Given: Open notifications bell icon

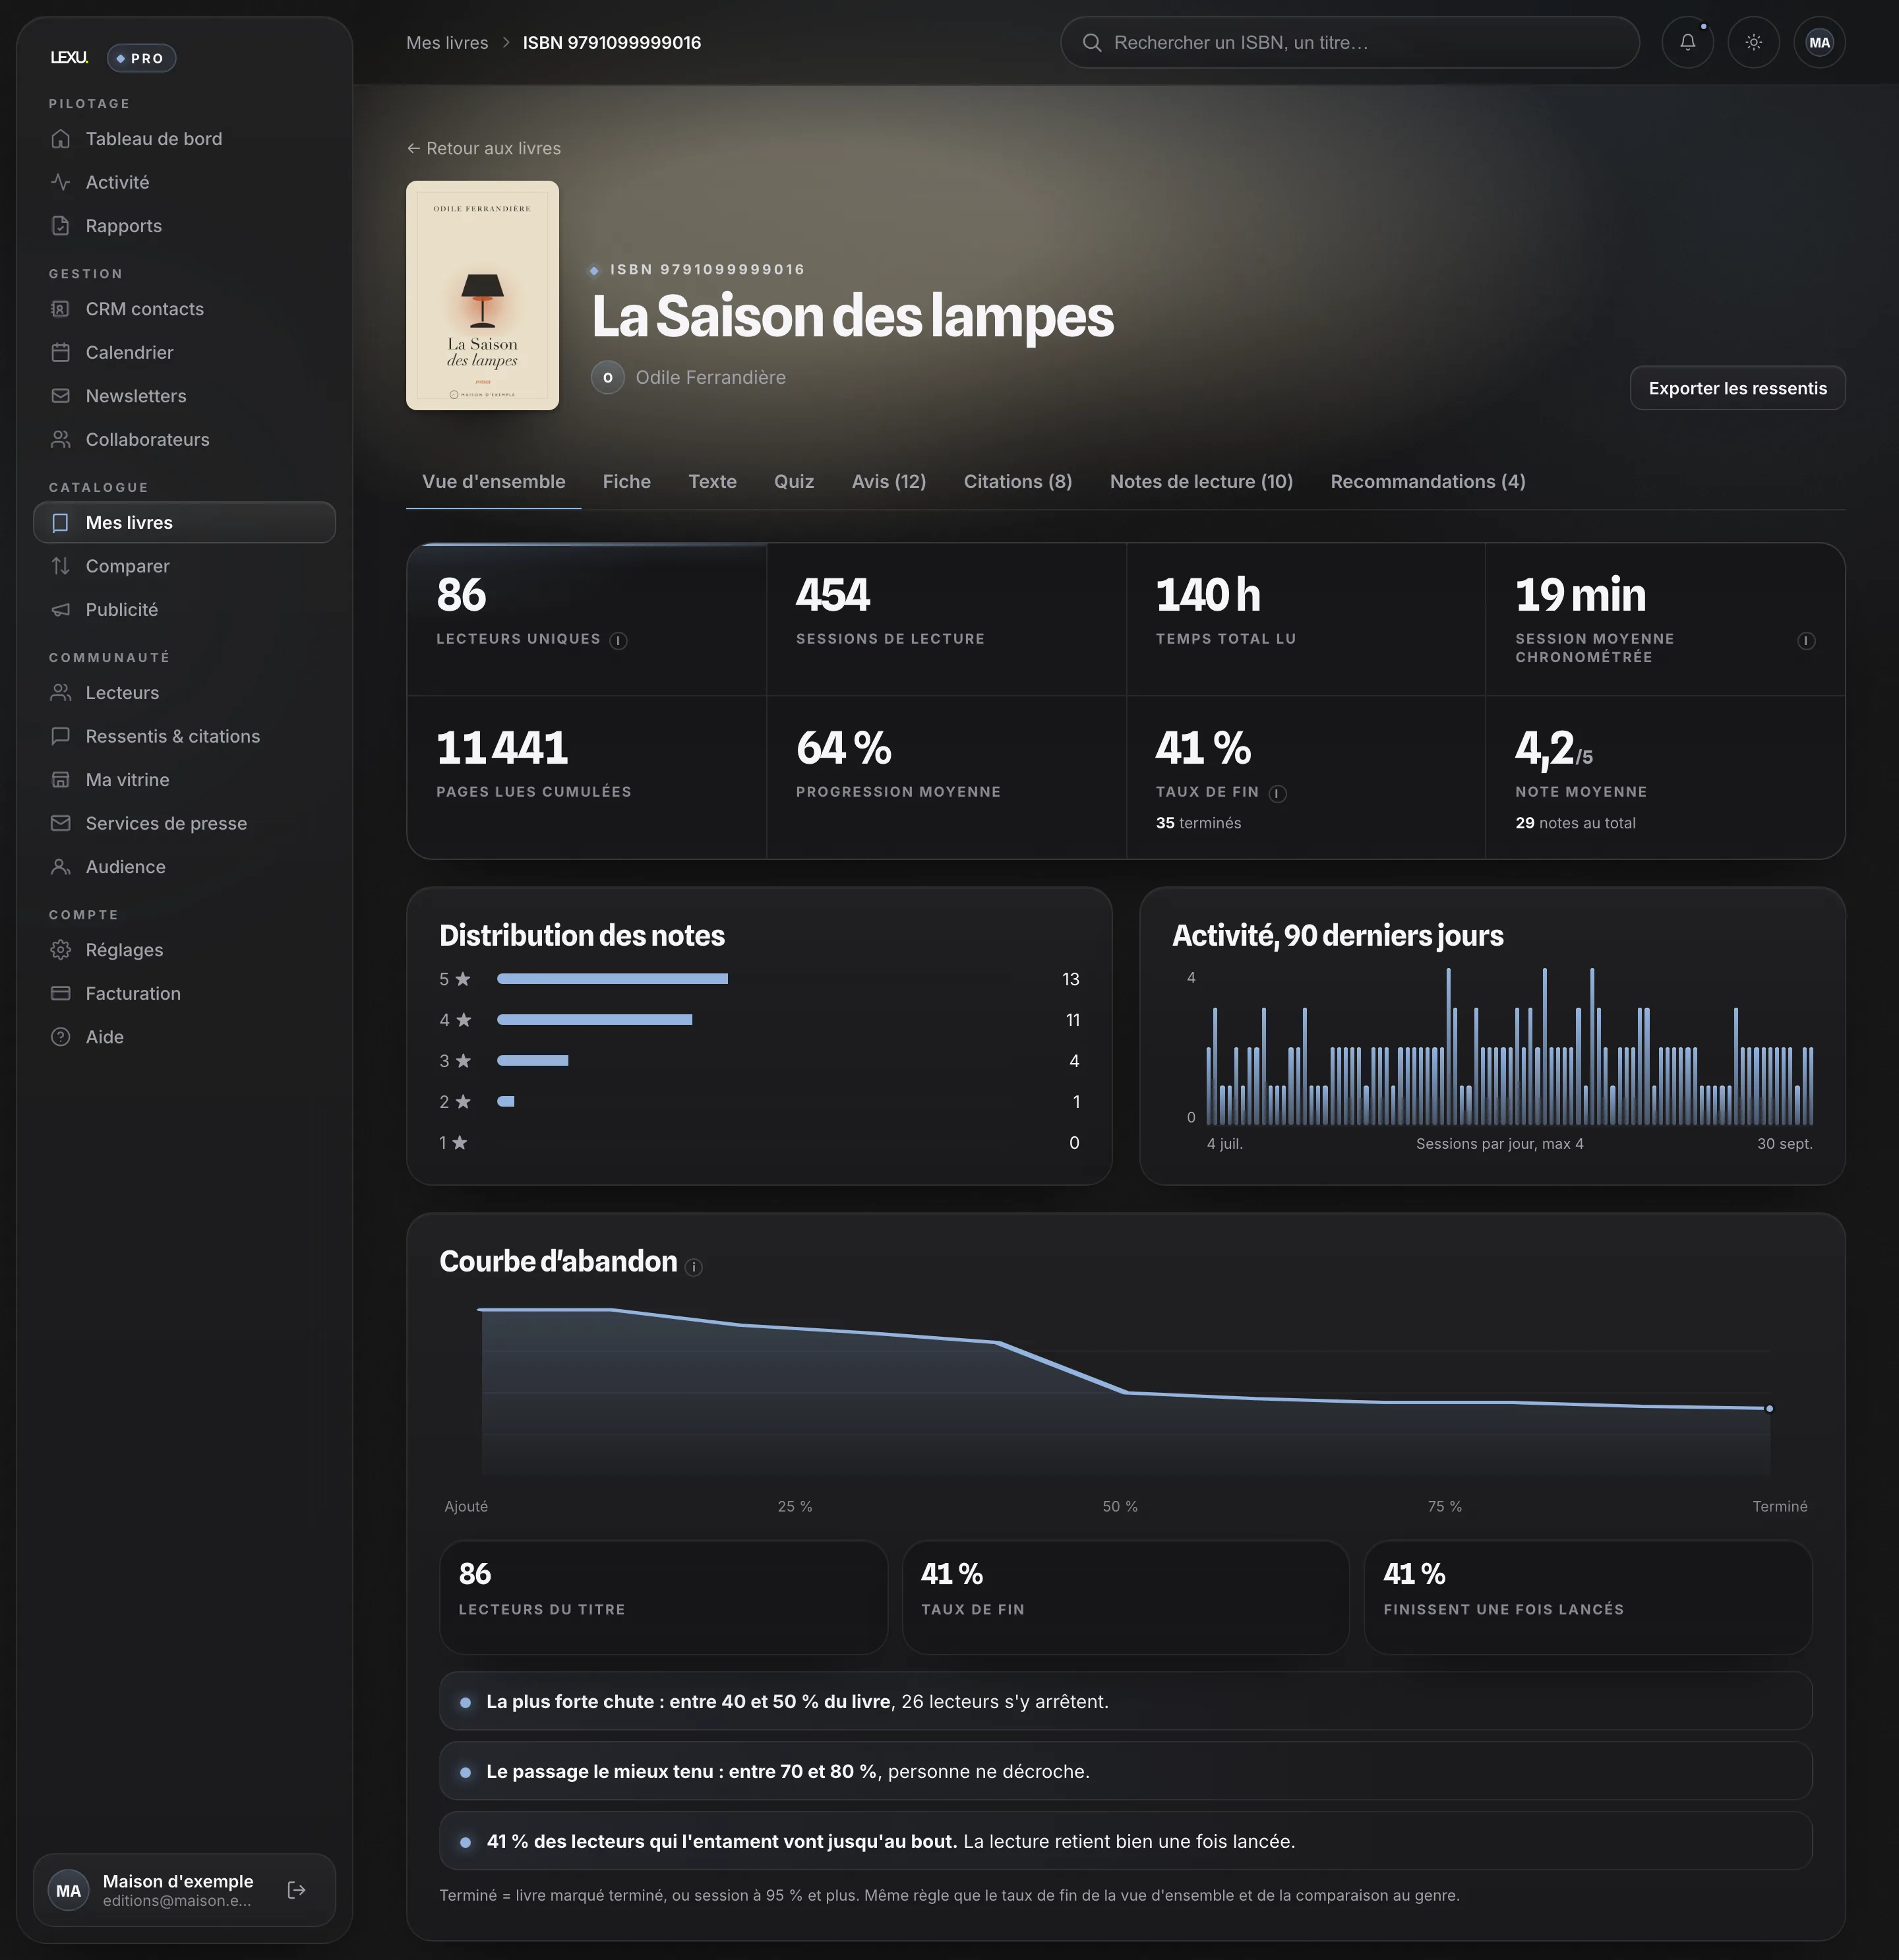Looking at the screenshot, I should (x=1687, y=42).
